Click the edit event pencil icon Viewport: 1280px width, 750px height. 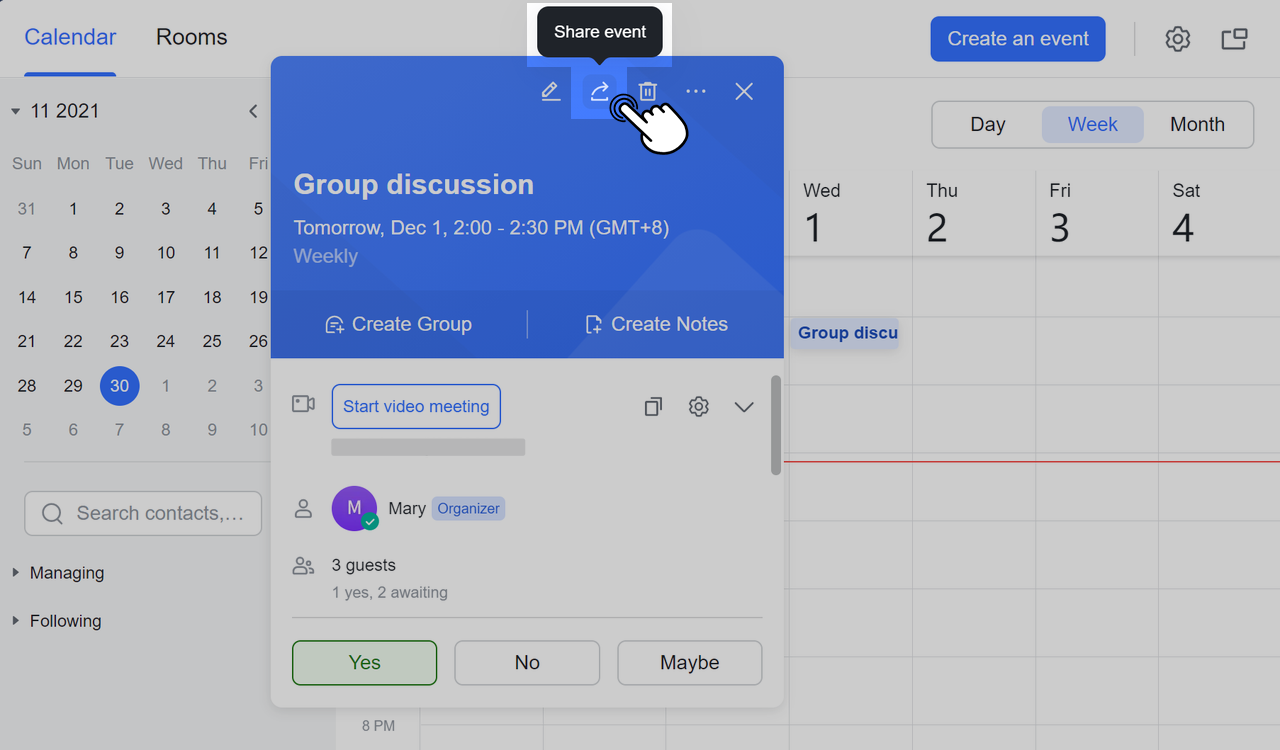point(550,92)
